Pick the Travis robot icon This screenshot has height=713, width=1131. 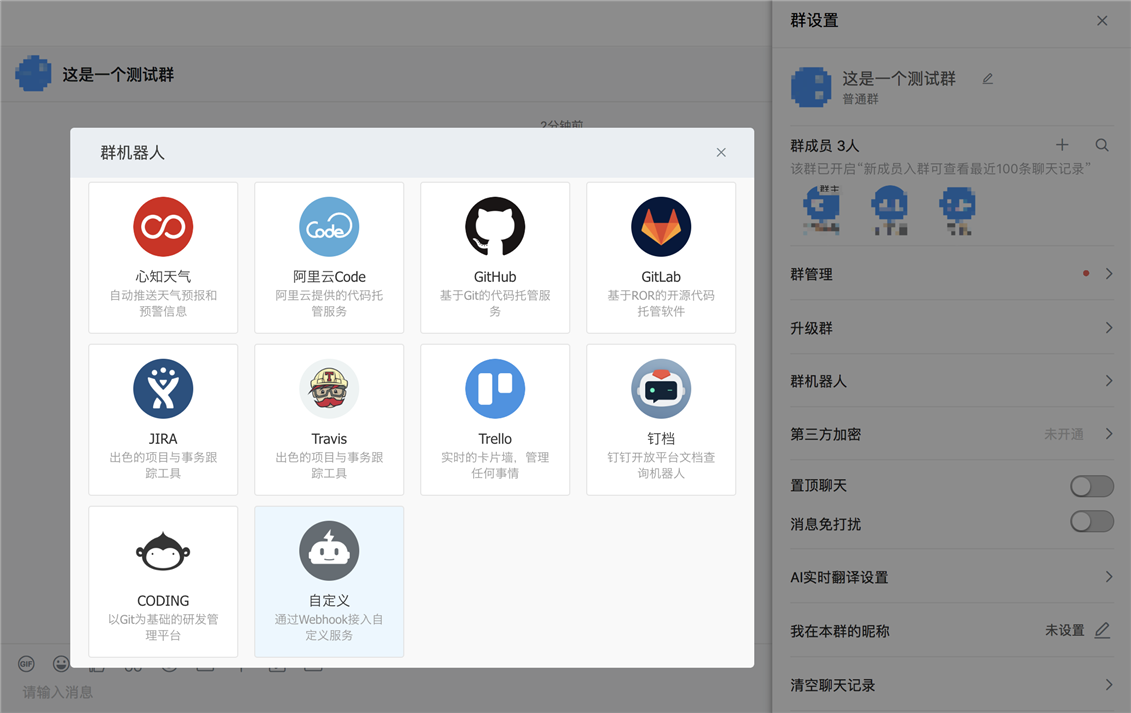pyautogui.click(x=329, y=389)
